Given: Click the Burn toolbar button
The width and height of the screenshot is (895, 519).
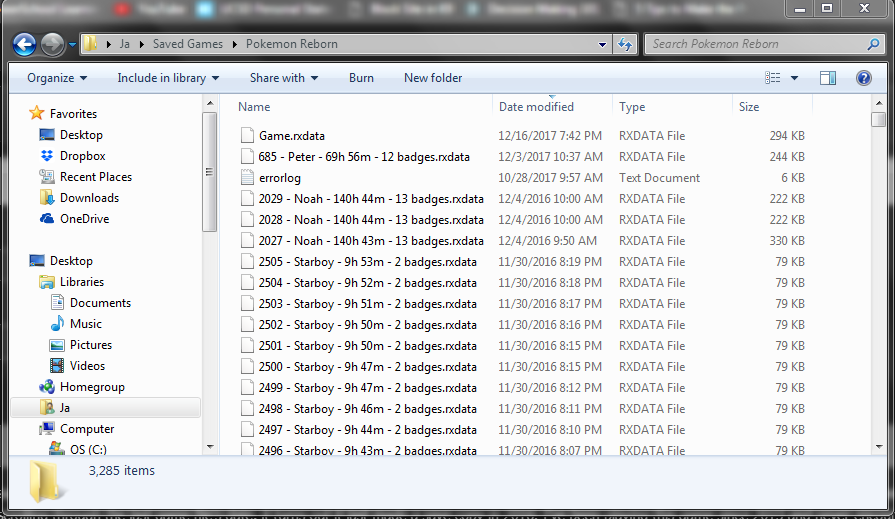Looking at the screenshot, I should [361, 78].
